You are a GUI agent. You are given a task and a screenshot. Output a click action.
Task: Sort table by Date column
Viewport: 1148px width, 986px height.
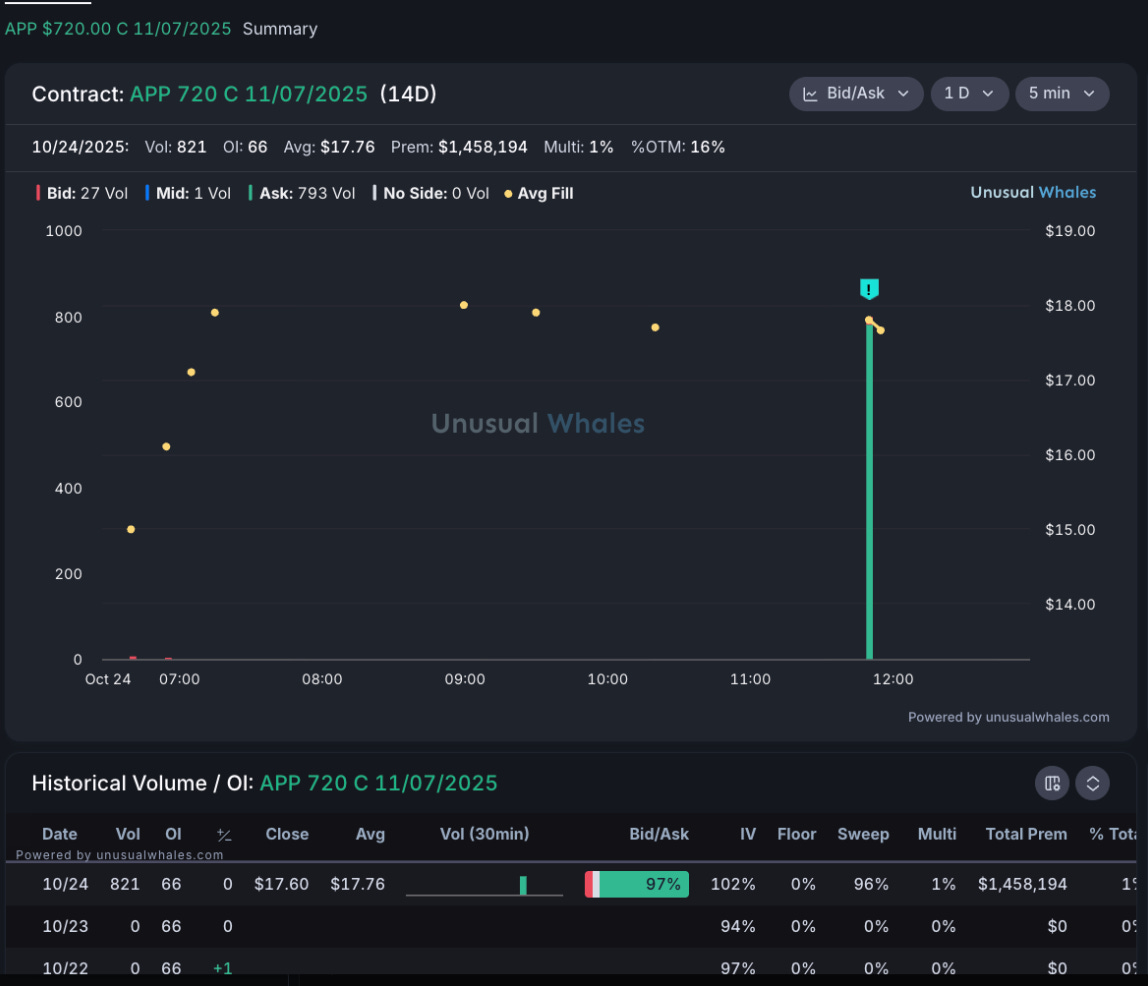(x=59, y=834)
